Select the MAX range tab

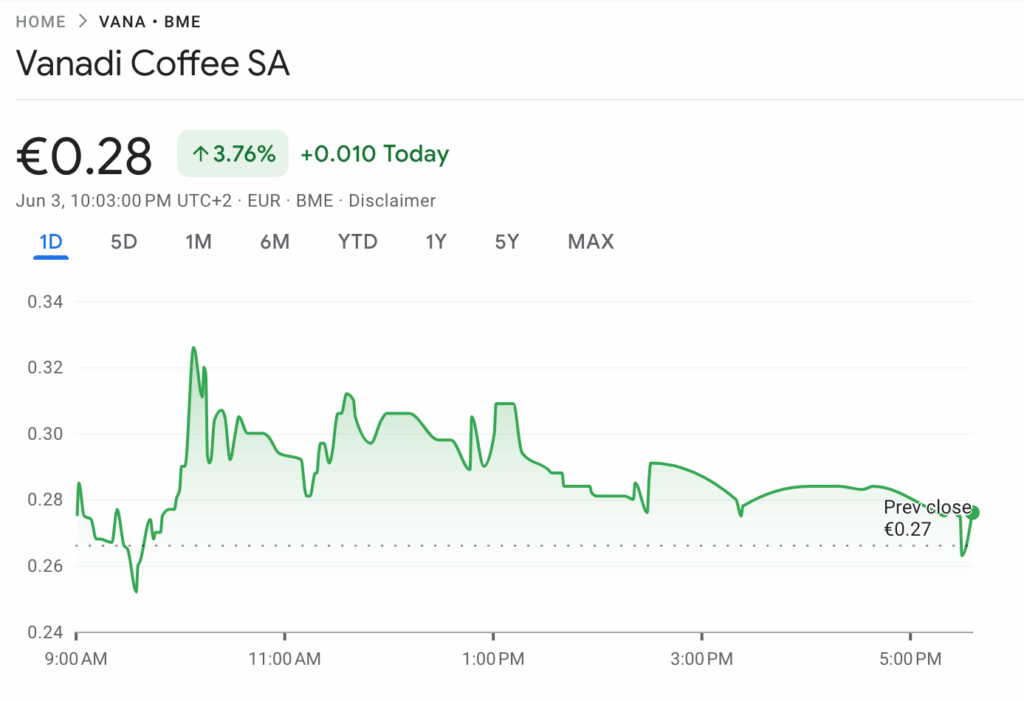pyautogui.click(x=590, y=242)
